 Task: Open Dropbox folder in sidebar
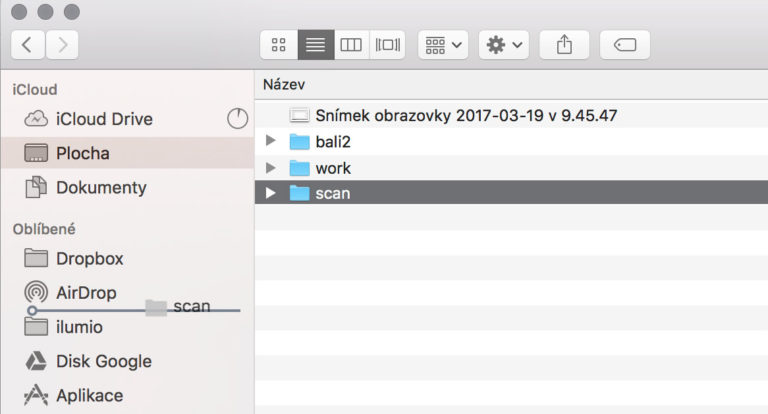click(x=89, y=258)
